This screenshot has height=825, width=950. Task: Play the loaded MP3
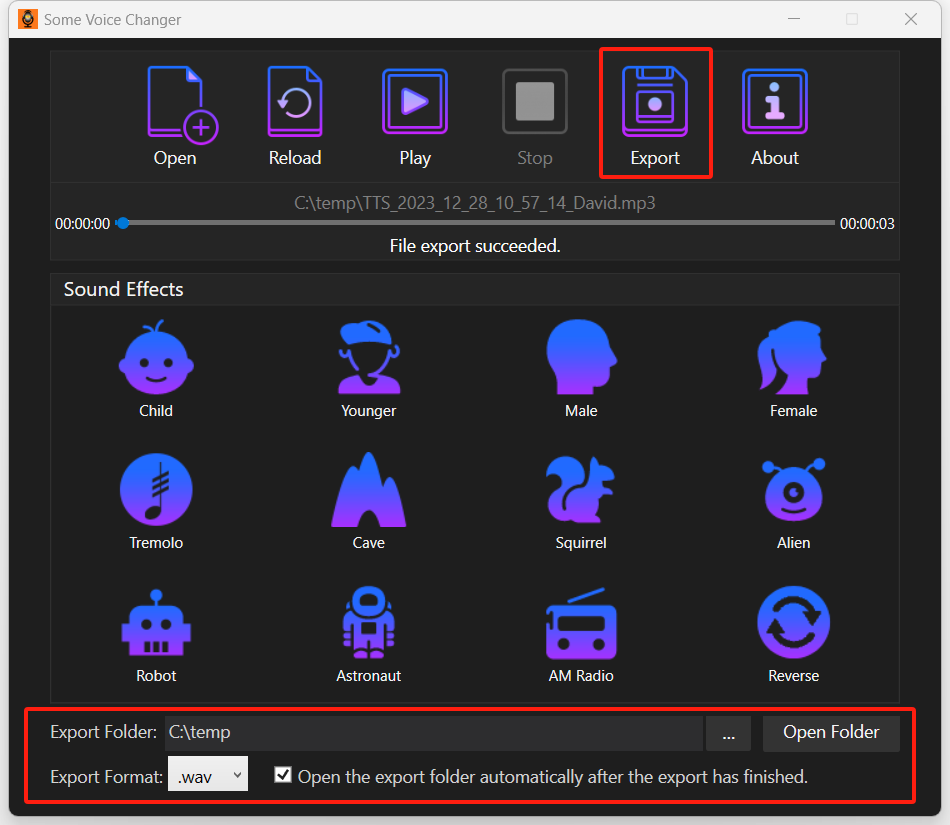pyautogui.click(x=415, y=115)
